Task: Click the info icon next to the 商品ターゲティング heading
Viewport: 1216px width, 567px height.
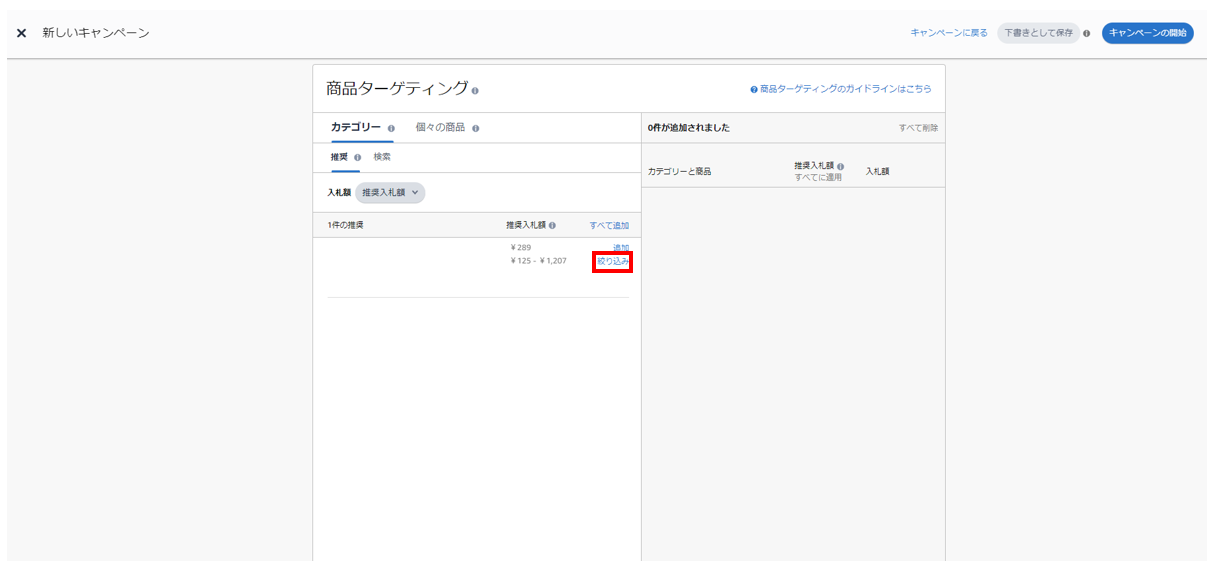Action: click(x=475, y=90)
